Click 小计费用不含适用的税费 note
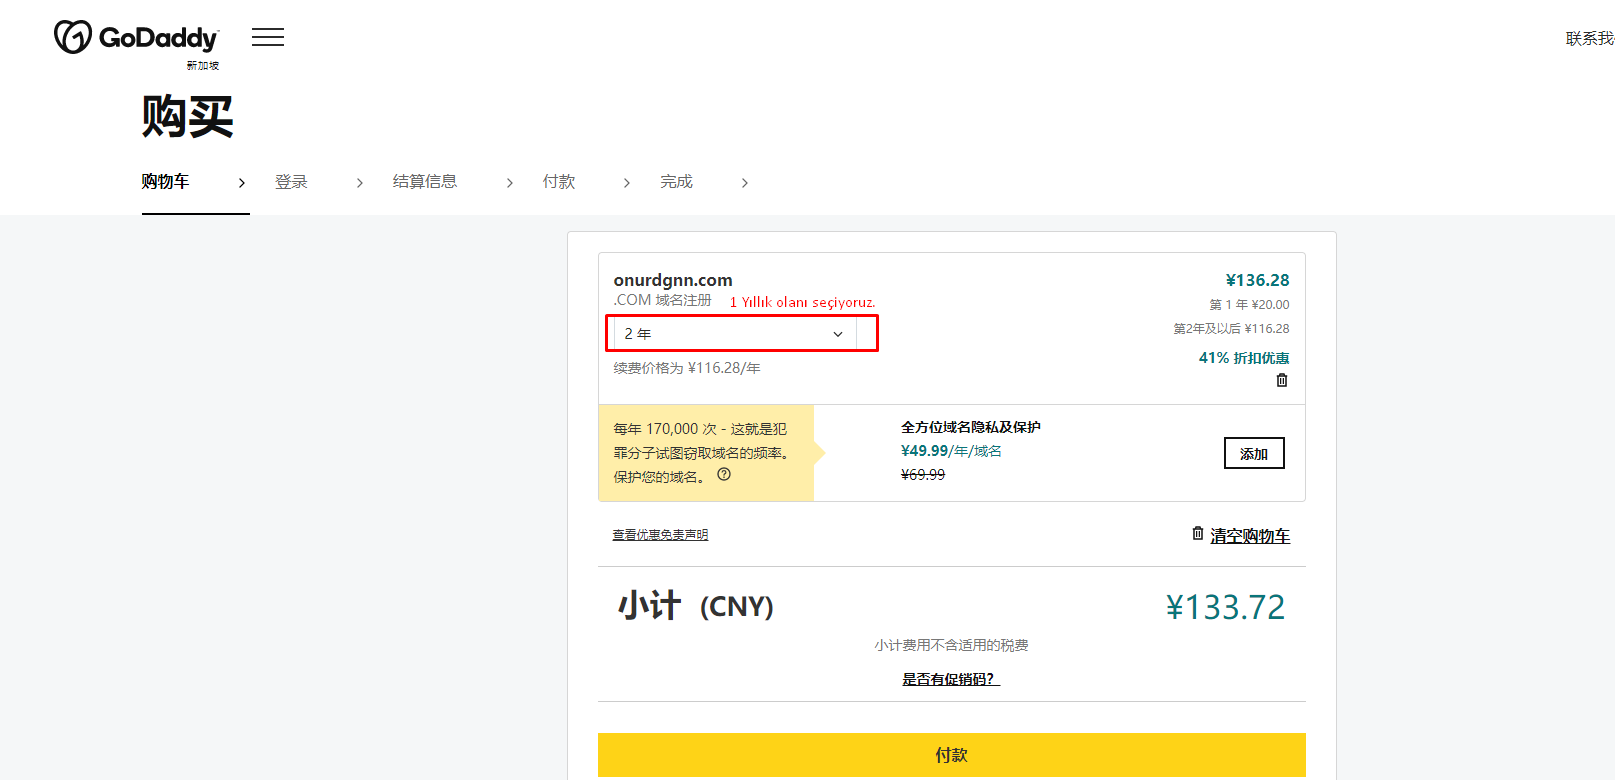 tap(951, 645)
